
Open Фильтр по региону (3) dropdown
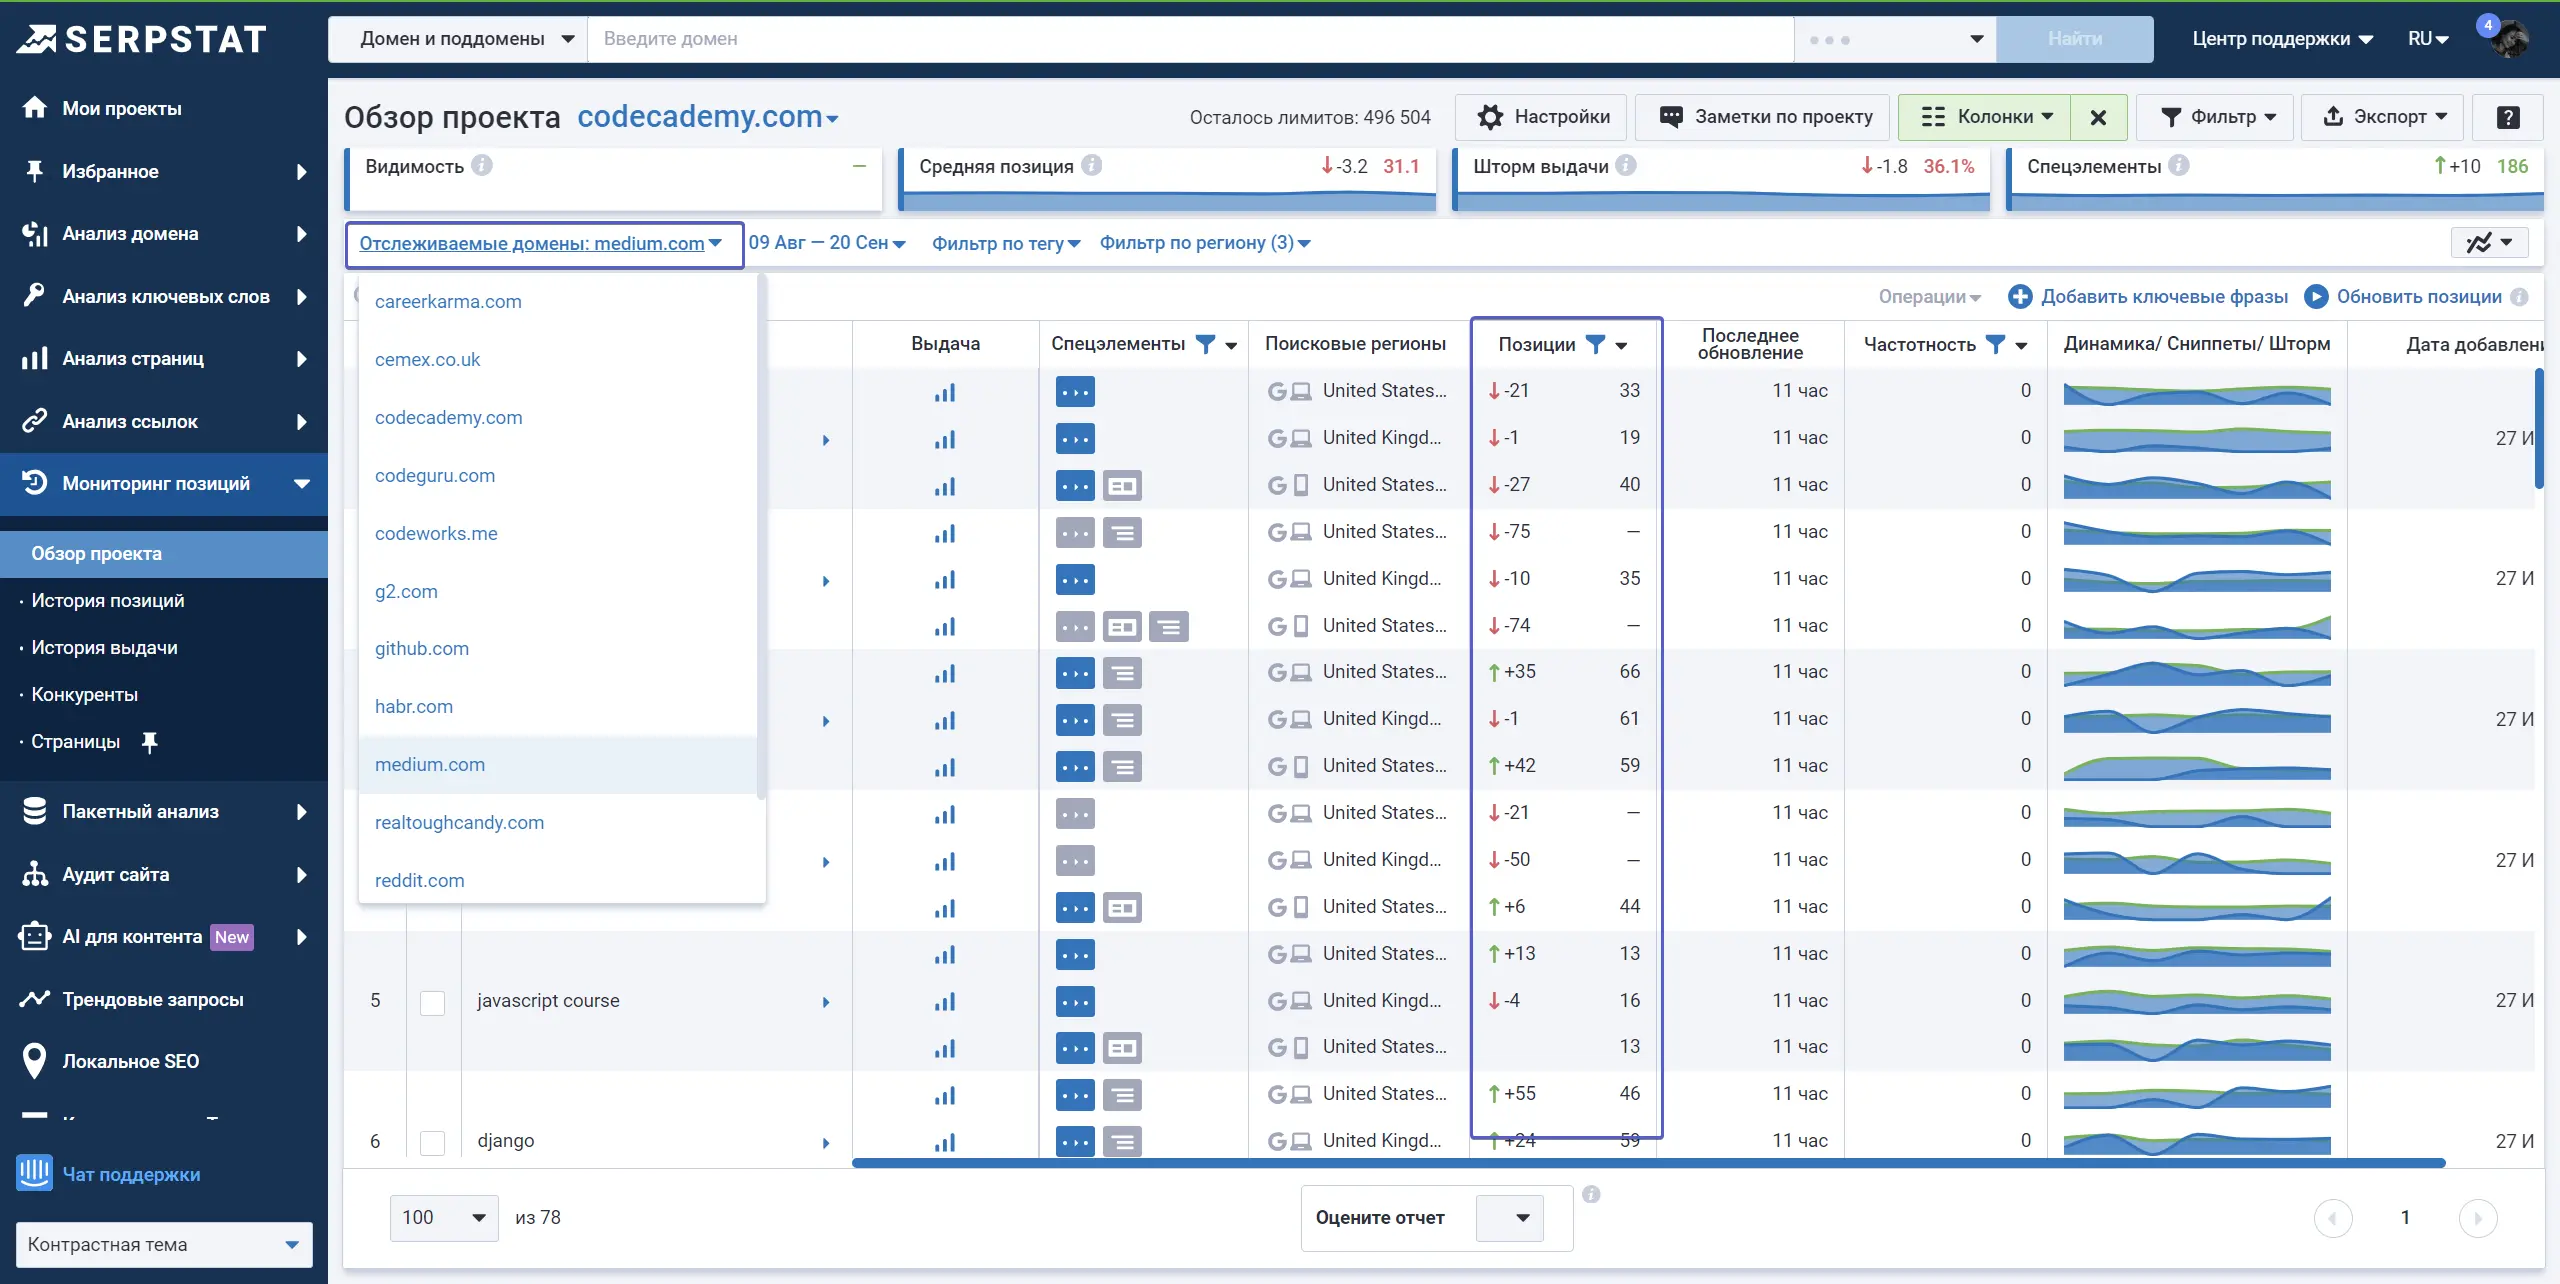click(x=1205, y=243)
